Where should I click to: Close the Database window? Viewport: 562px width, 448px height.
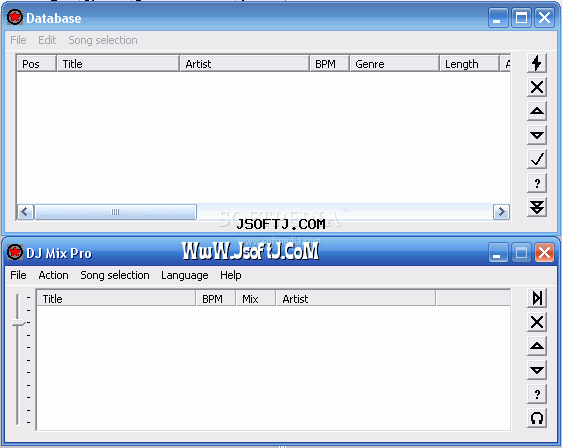[544, 18]
